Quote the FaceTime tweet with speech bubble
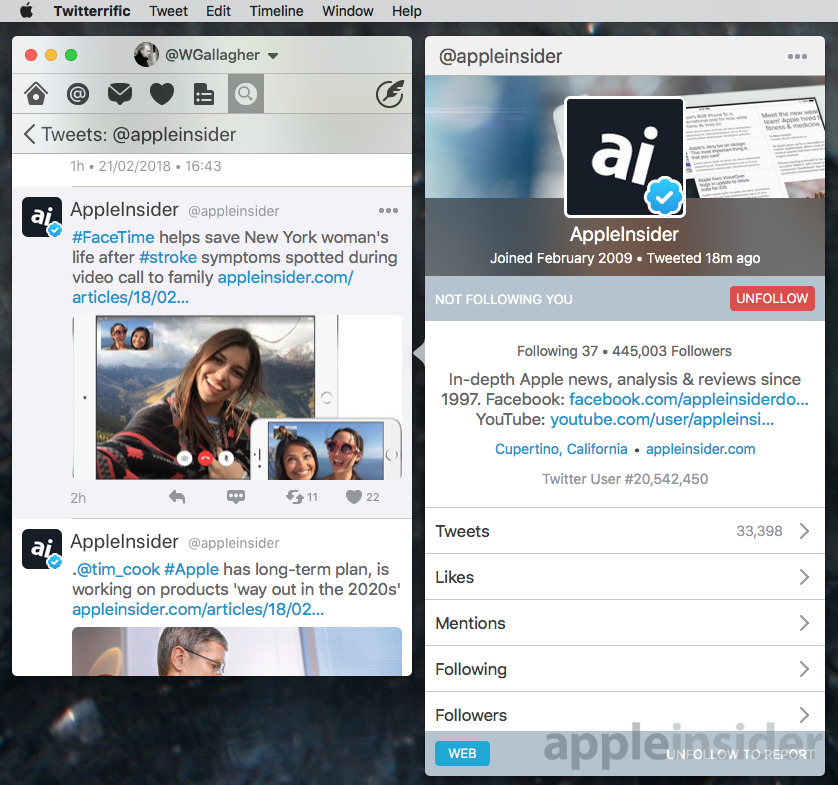The height and width of the screenshot is (785, 838). pyautogui.click(x=236, y=497)
